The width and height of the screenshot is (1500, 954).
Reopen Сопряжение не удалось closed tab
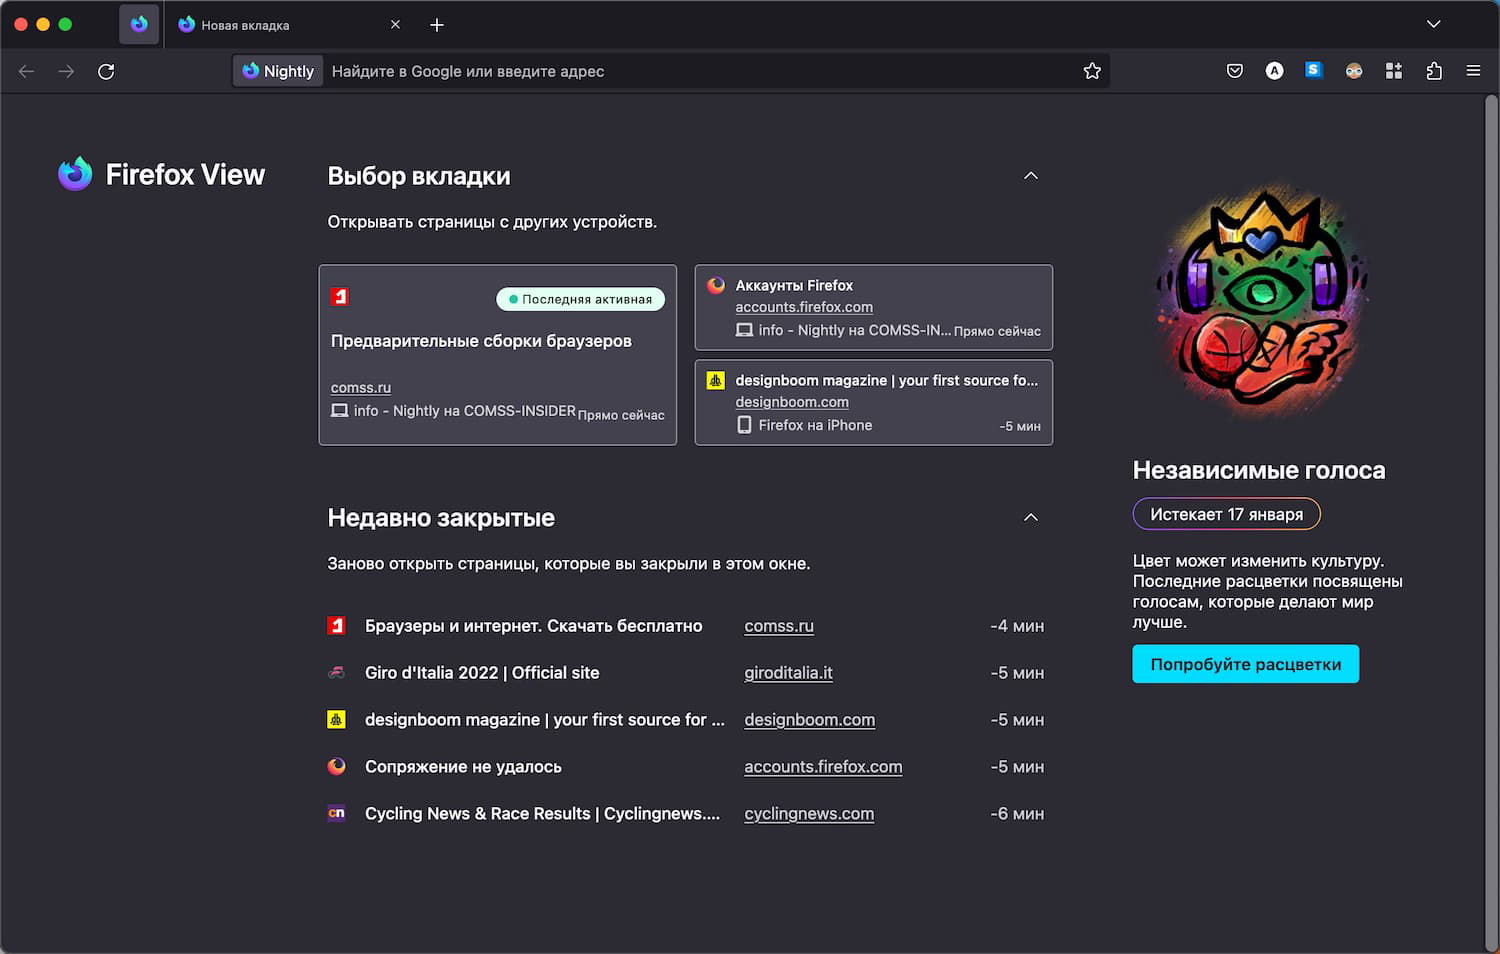(x=686, y=767)
